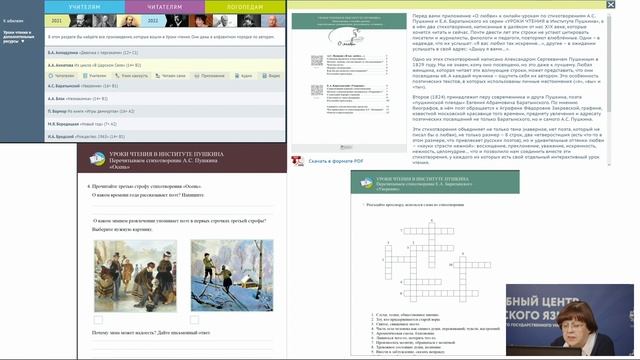Click the presenter webcam video thumbnail
Viewport: 640px width, 360px height.
570,320
